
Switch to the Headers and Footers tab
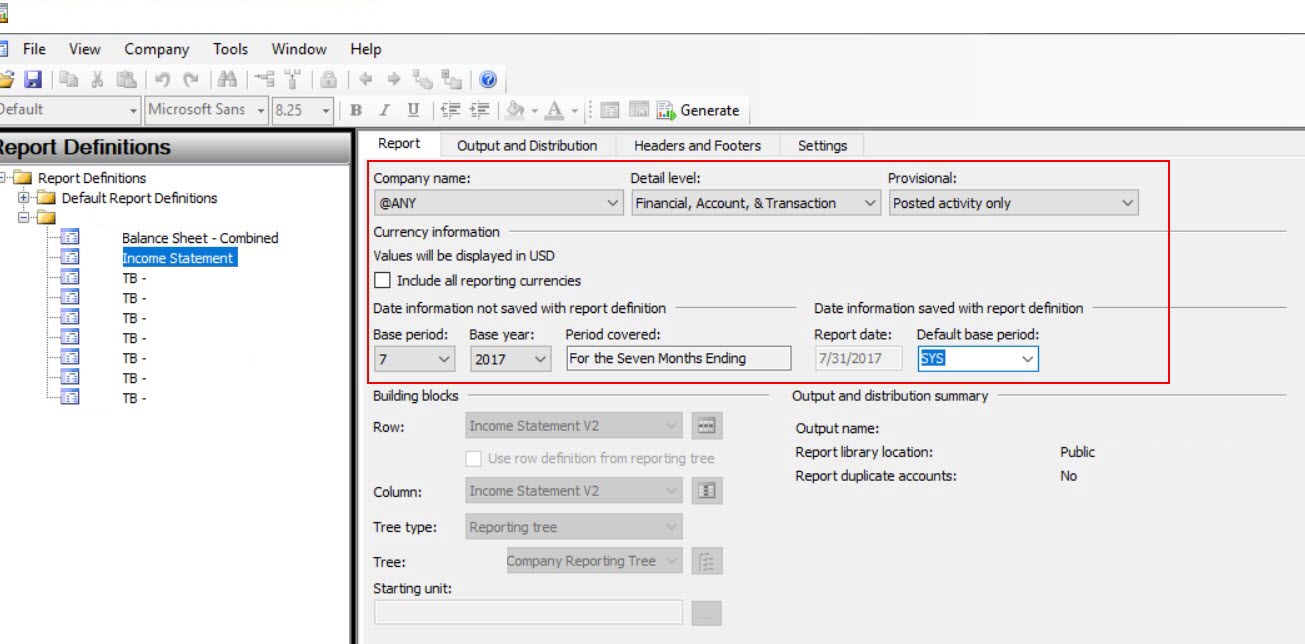(696, 145)
